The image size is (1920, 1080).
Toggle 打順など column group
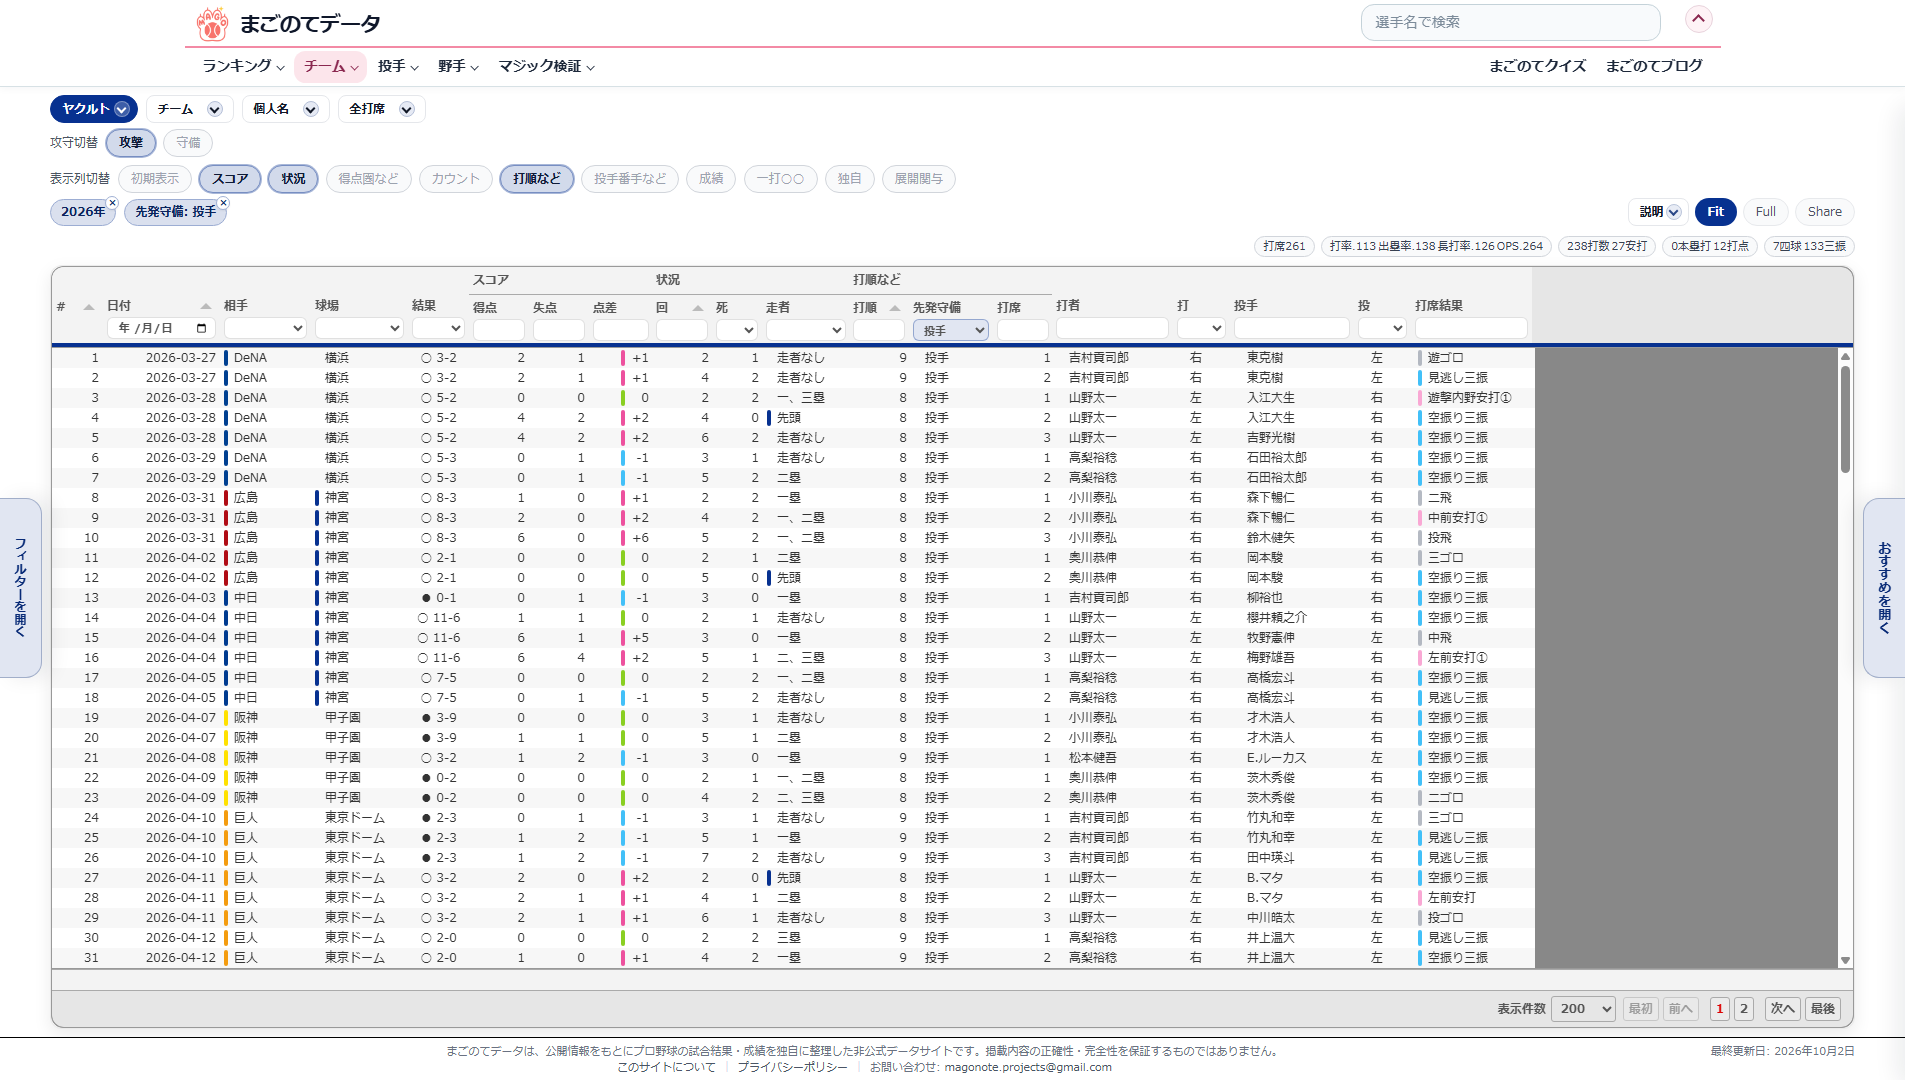point(537,179)
